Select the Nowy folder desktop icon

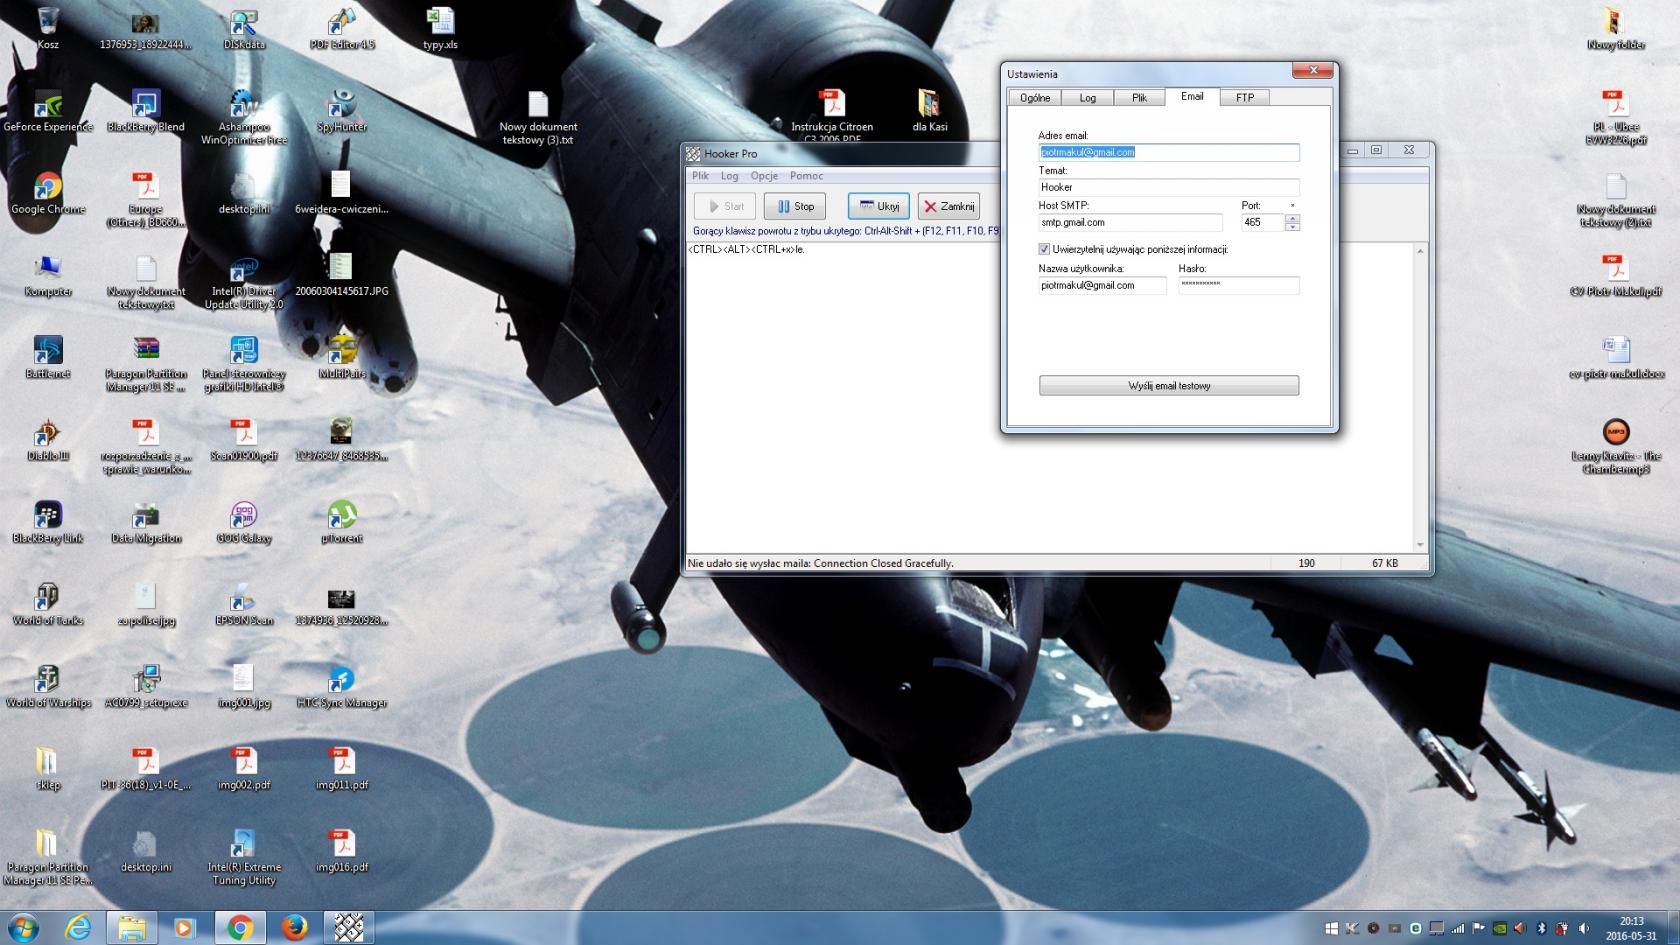[1615, 28]
